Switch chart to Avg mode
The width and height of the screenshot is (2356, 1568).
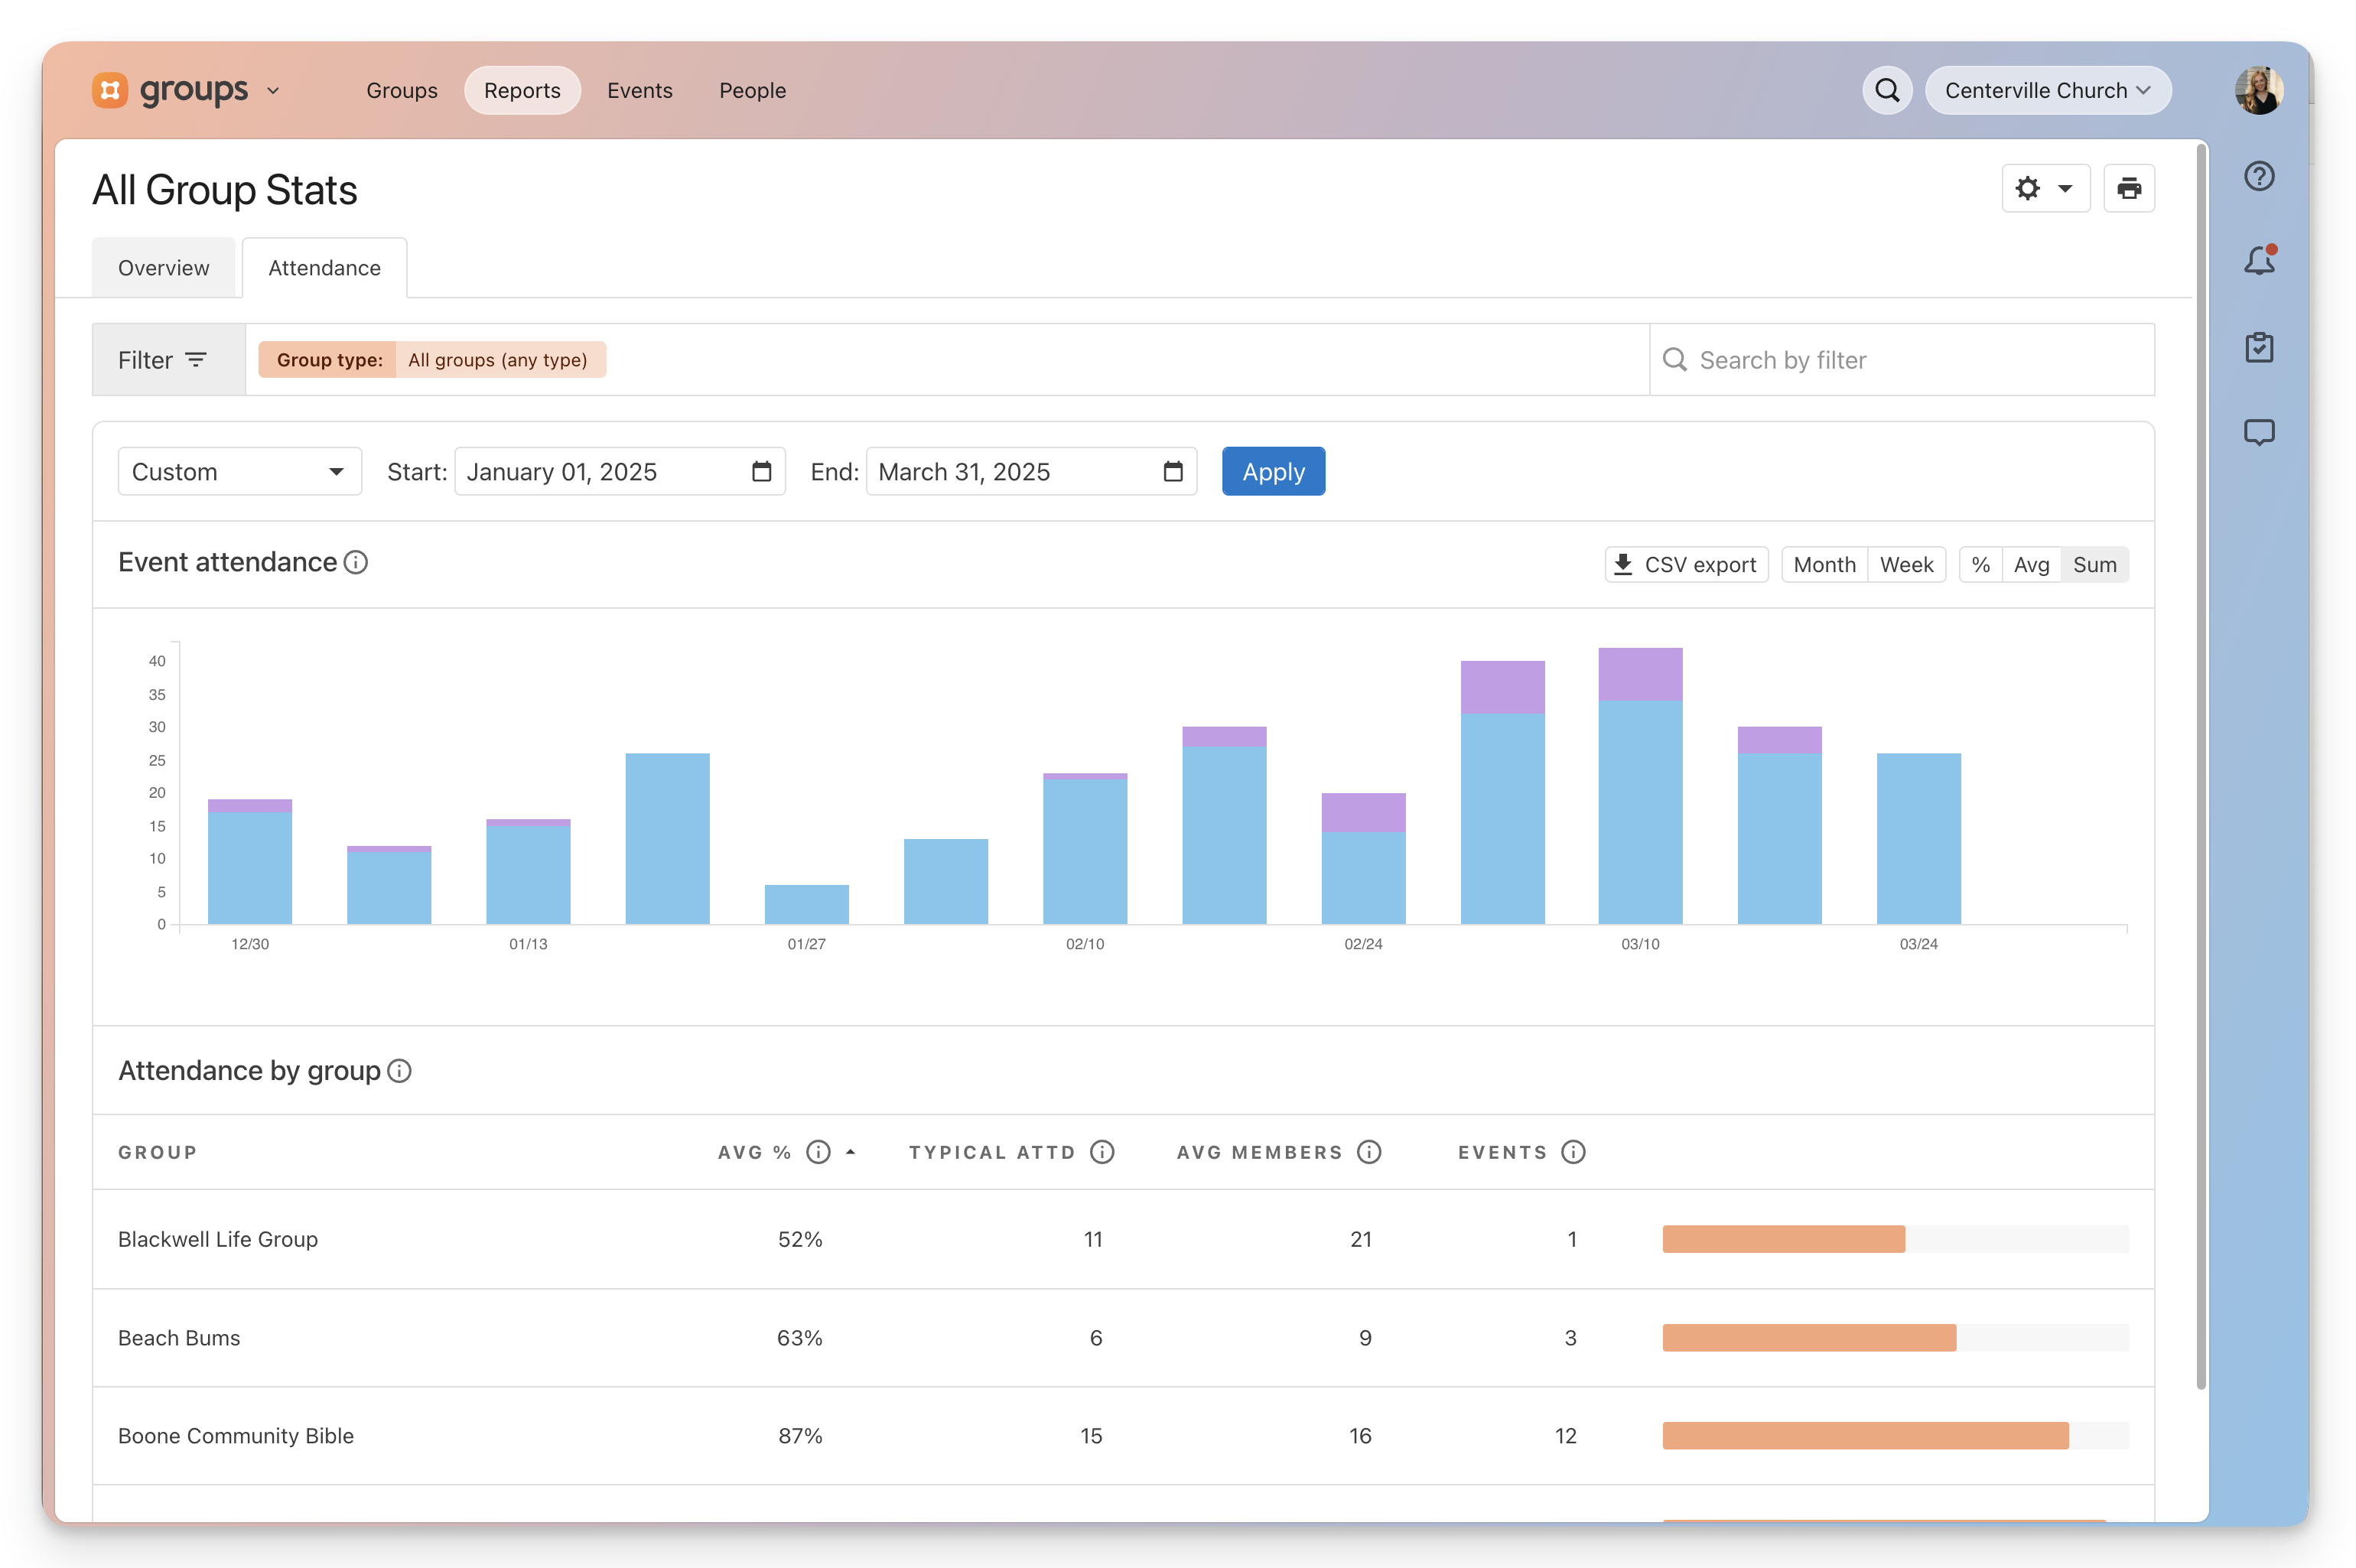tap(2031, 565)
